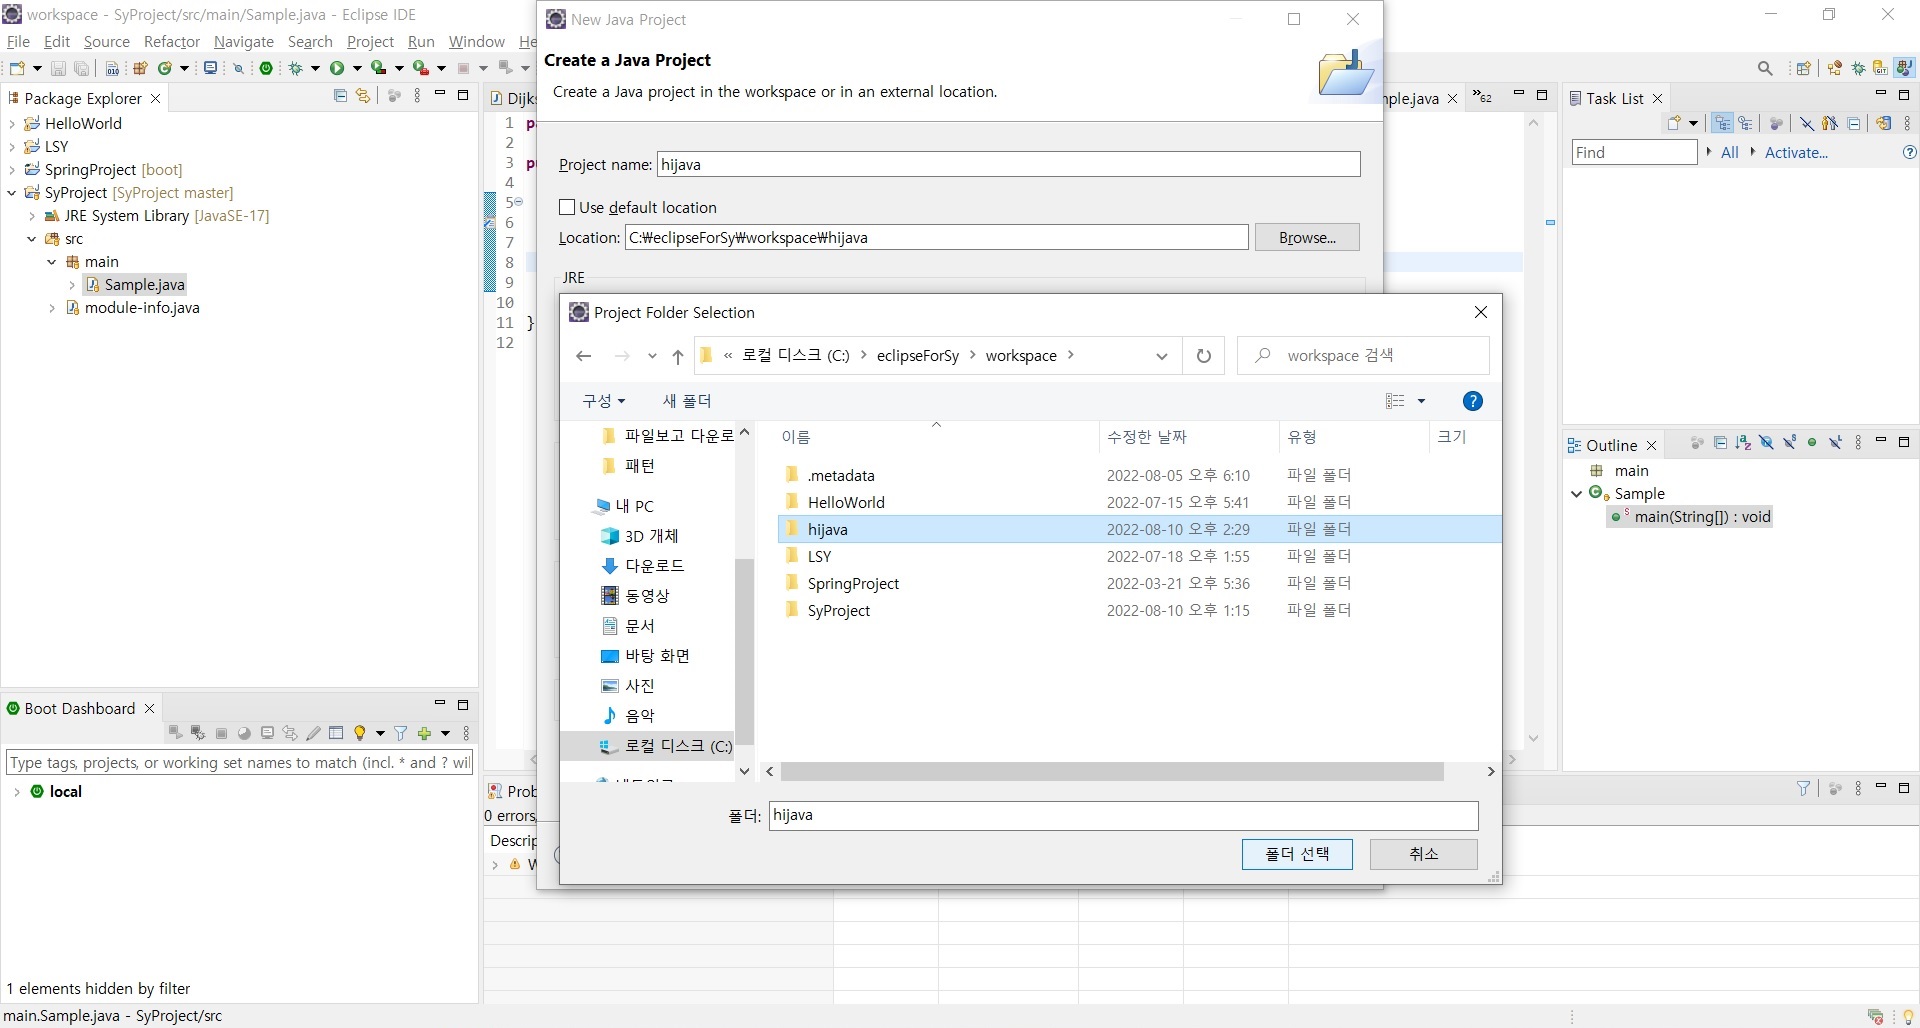This screenshot has width=1920, height=1028.
Task: Click the New Java Package toolbar icon
Action: [140, 68]
